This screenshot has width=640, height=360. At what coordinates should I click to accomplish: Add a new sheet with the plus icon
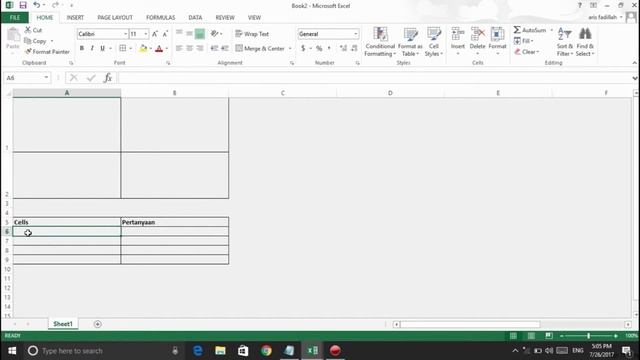pos(97,324)
